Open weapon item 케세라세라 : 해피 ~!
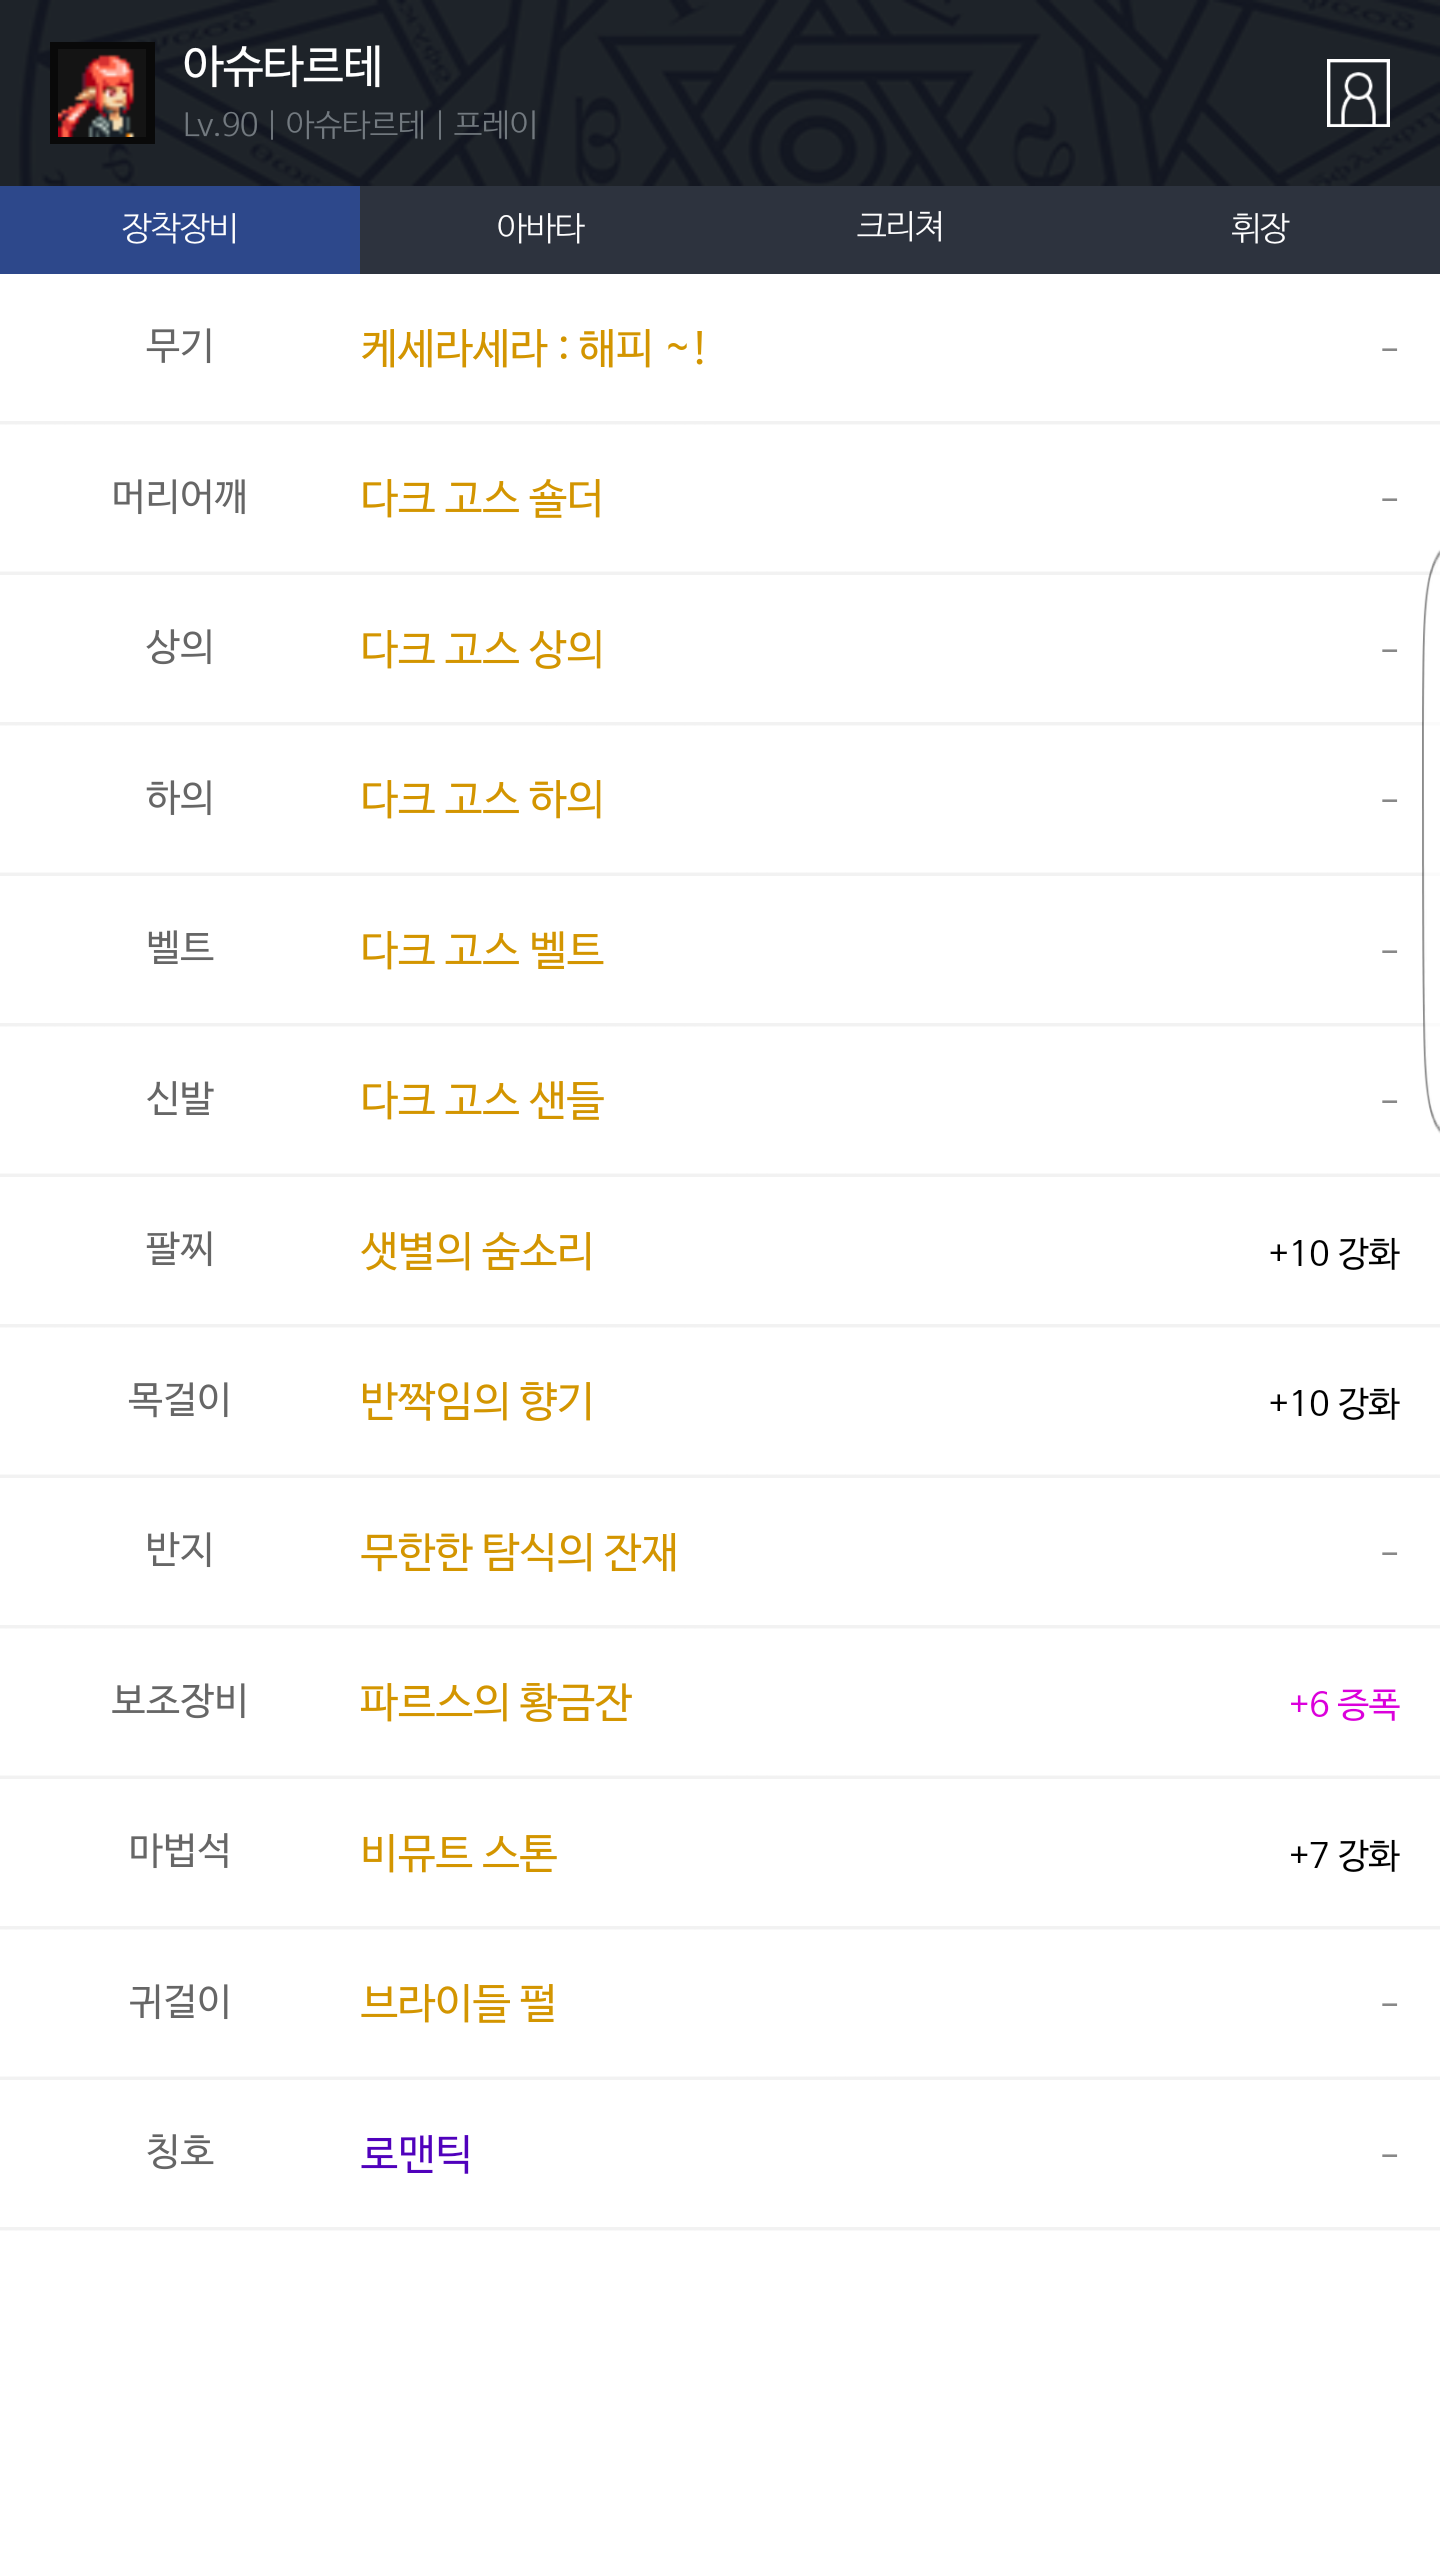This screenshot has height=2560, width=1440. [532, 349]
